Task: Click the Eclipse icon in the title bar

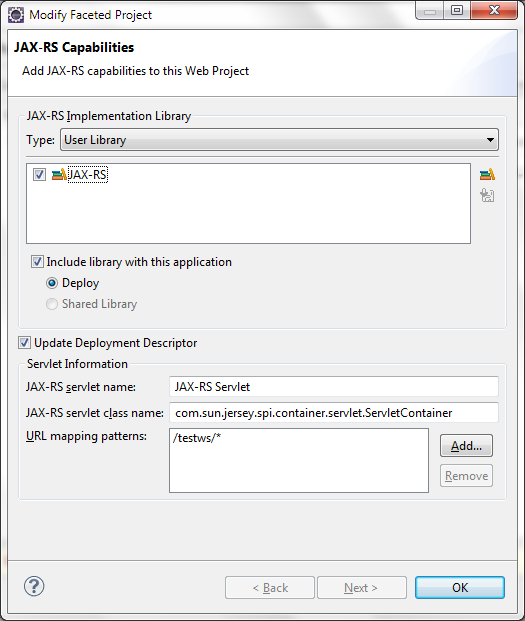Action: pyautogui.click(x=16, y=15)
